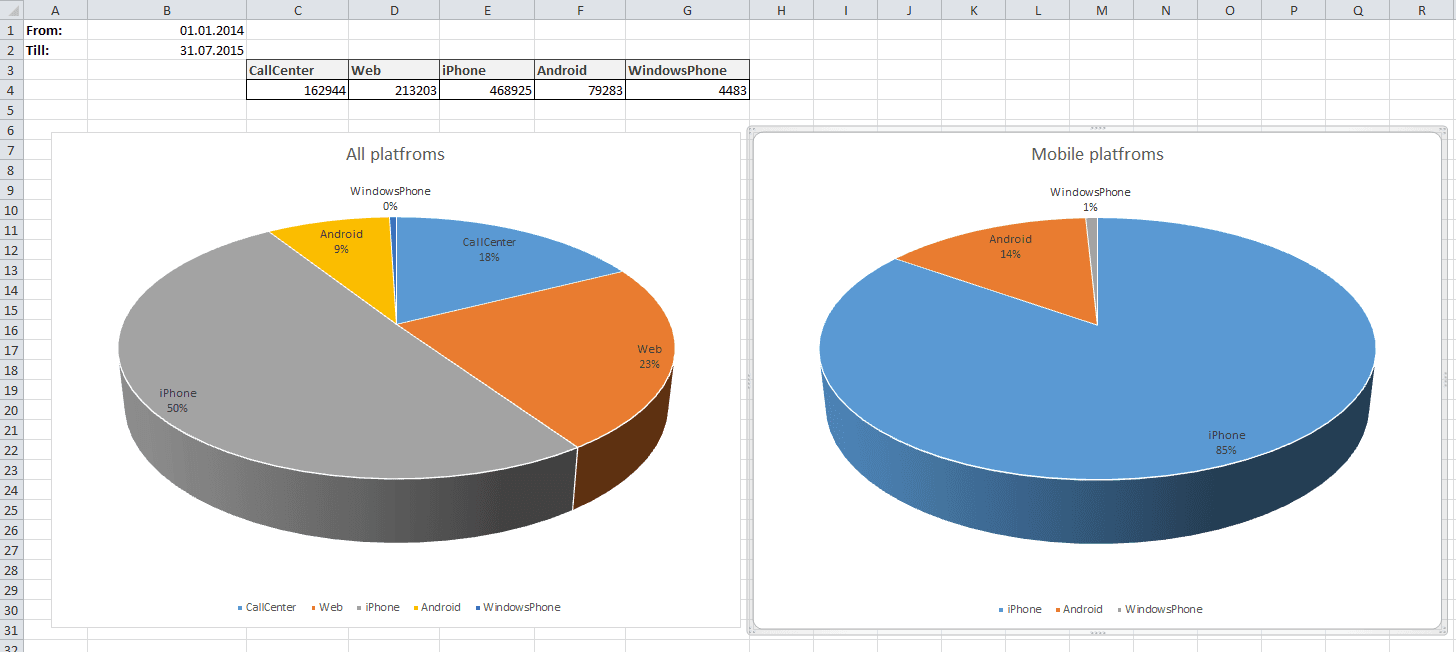Click the top resize handle of Mobile chart
This screenshot has height=652, width=1456.
(x=1097, y=129)
